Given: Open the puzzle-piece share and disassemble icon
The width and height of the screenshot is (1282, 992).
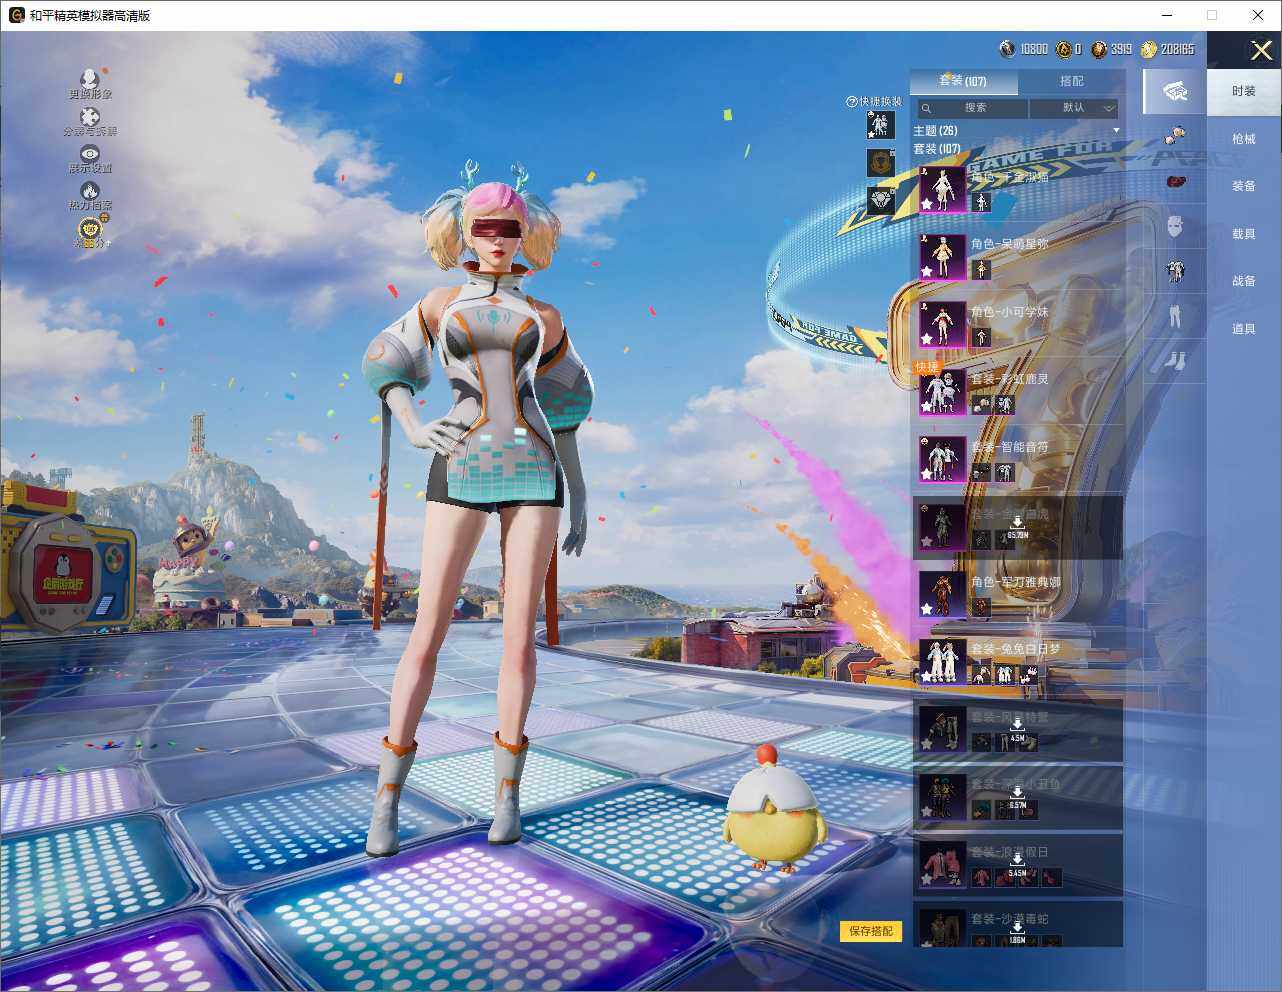Looking at the screenshot, I should click(90, 116).
